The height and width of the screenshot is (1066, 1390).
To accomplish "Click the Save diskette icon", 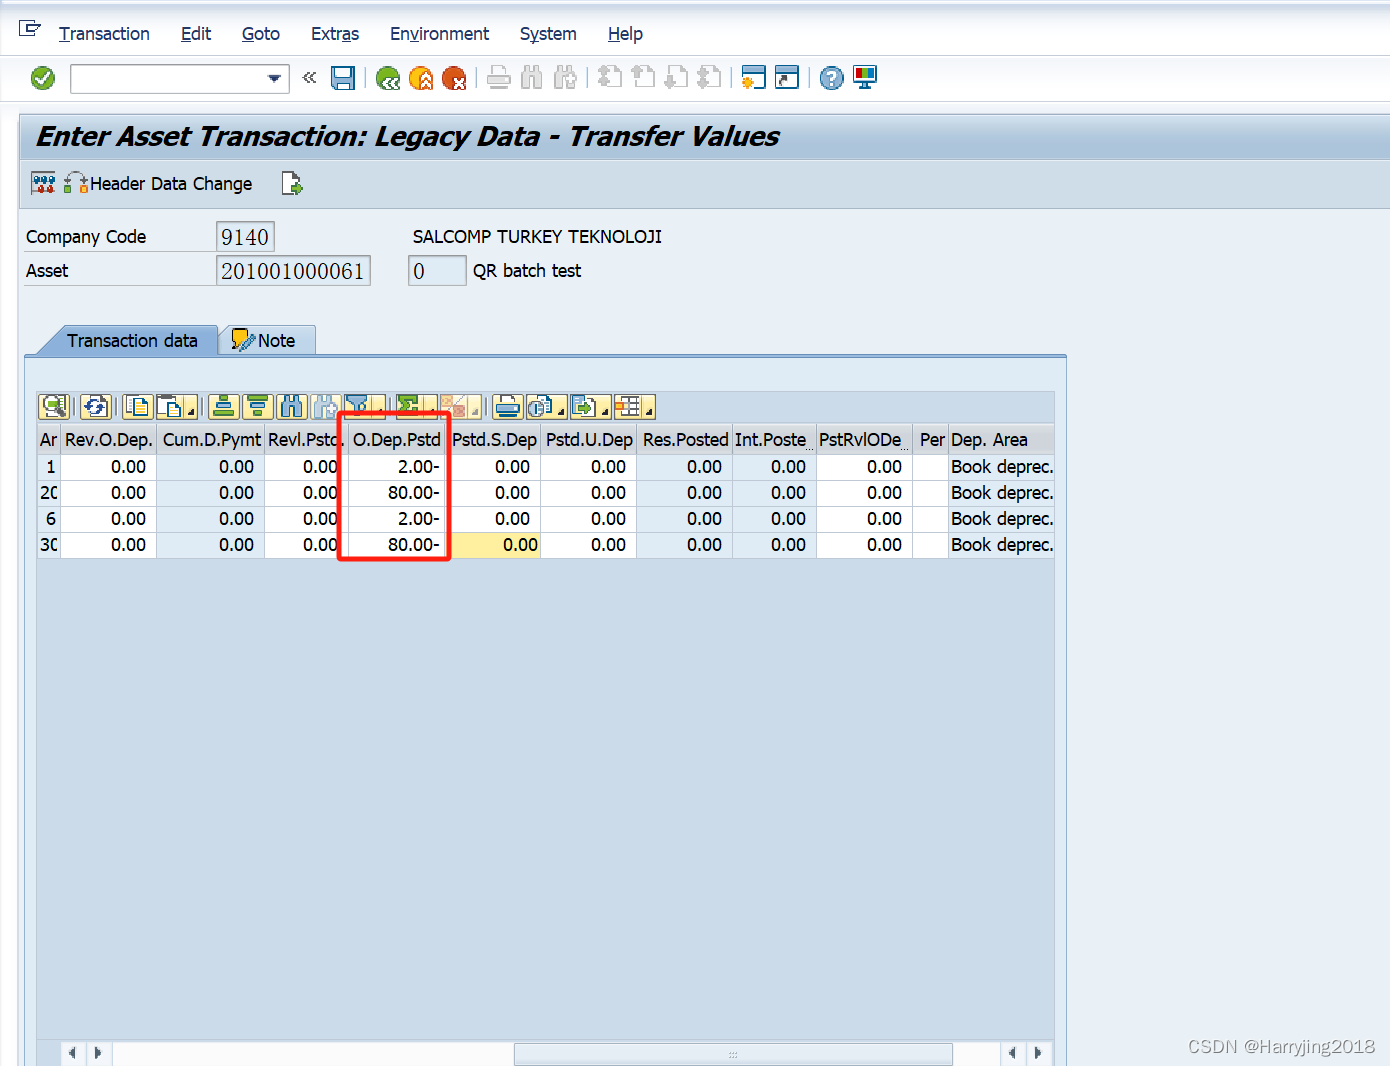I will [x=343, y=78].
